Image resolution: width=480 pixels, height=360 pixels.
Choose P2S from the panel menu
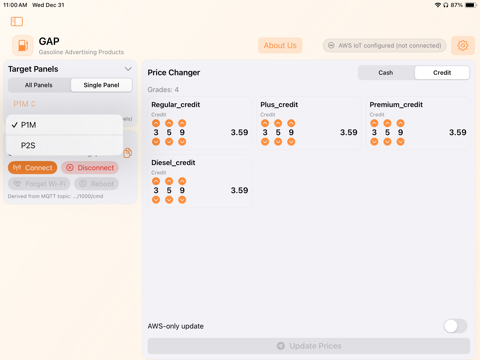(64, 145)
